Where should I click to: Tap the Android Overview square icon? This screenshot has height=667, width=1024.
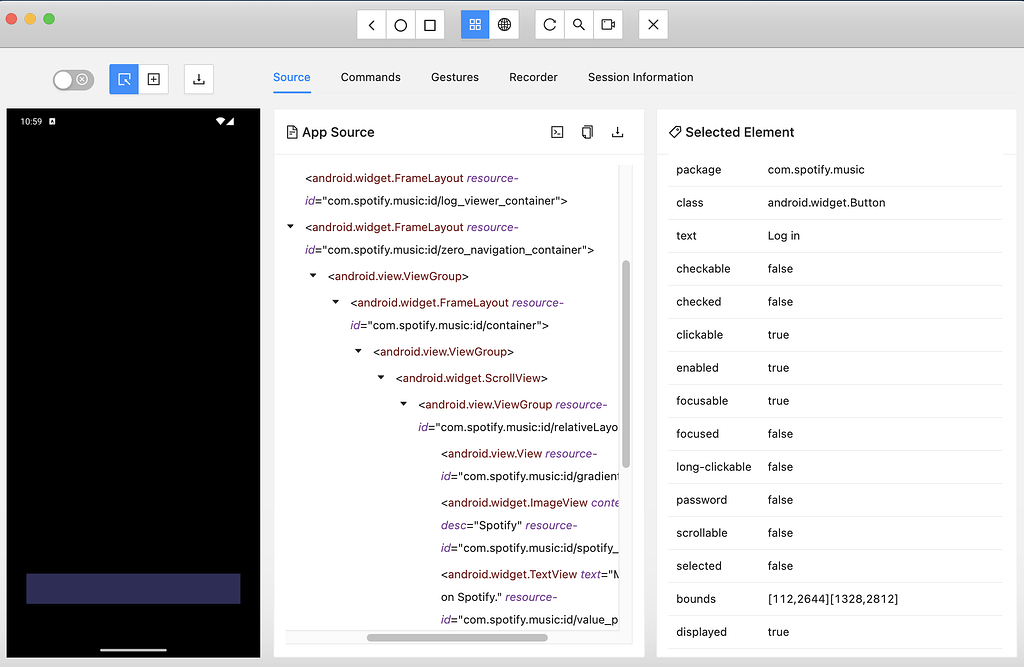click(x=430, y=24)
